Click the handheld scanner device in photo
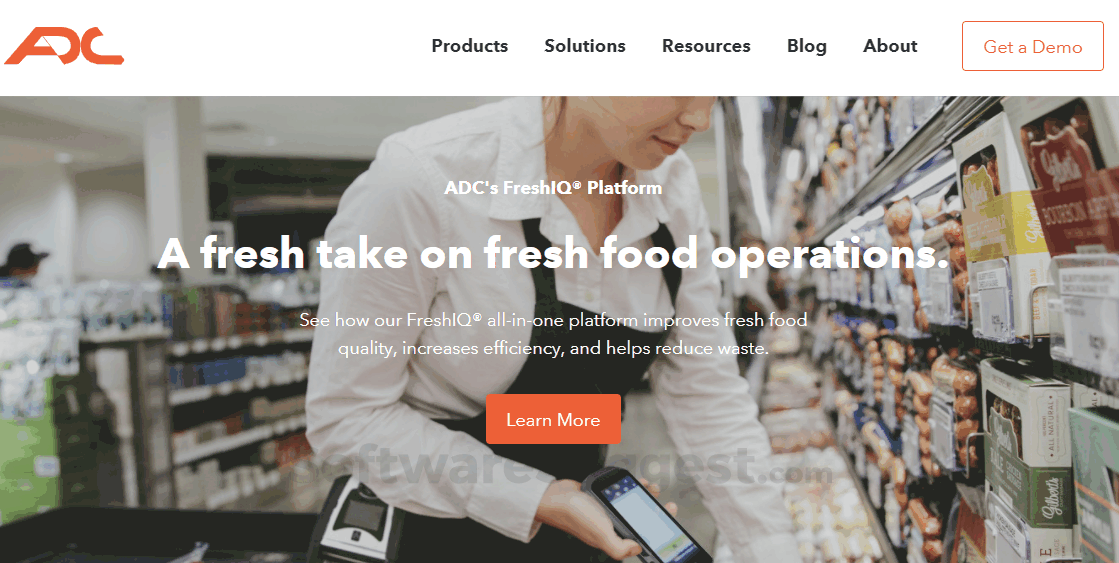The height and width of the screenshot is (563, 1119). click(x=646, y=515)
